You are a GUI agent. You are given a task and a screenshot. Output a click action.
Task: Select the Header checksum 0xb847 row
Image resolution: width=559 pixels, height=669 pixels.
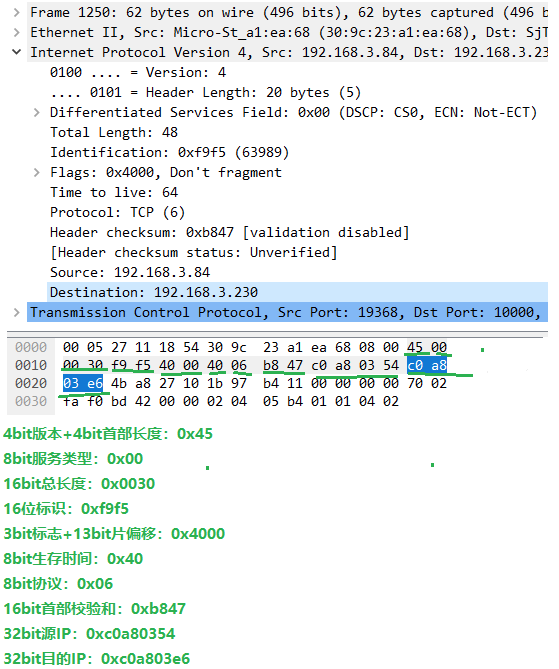coord(297,233)
